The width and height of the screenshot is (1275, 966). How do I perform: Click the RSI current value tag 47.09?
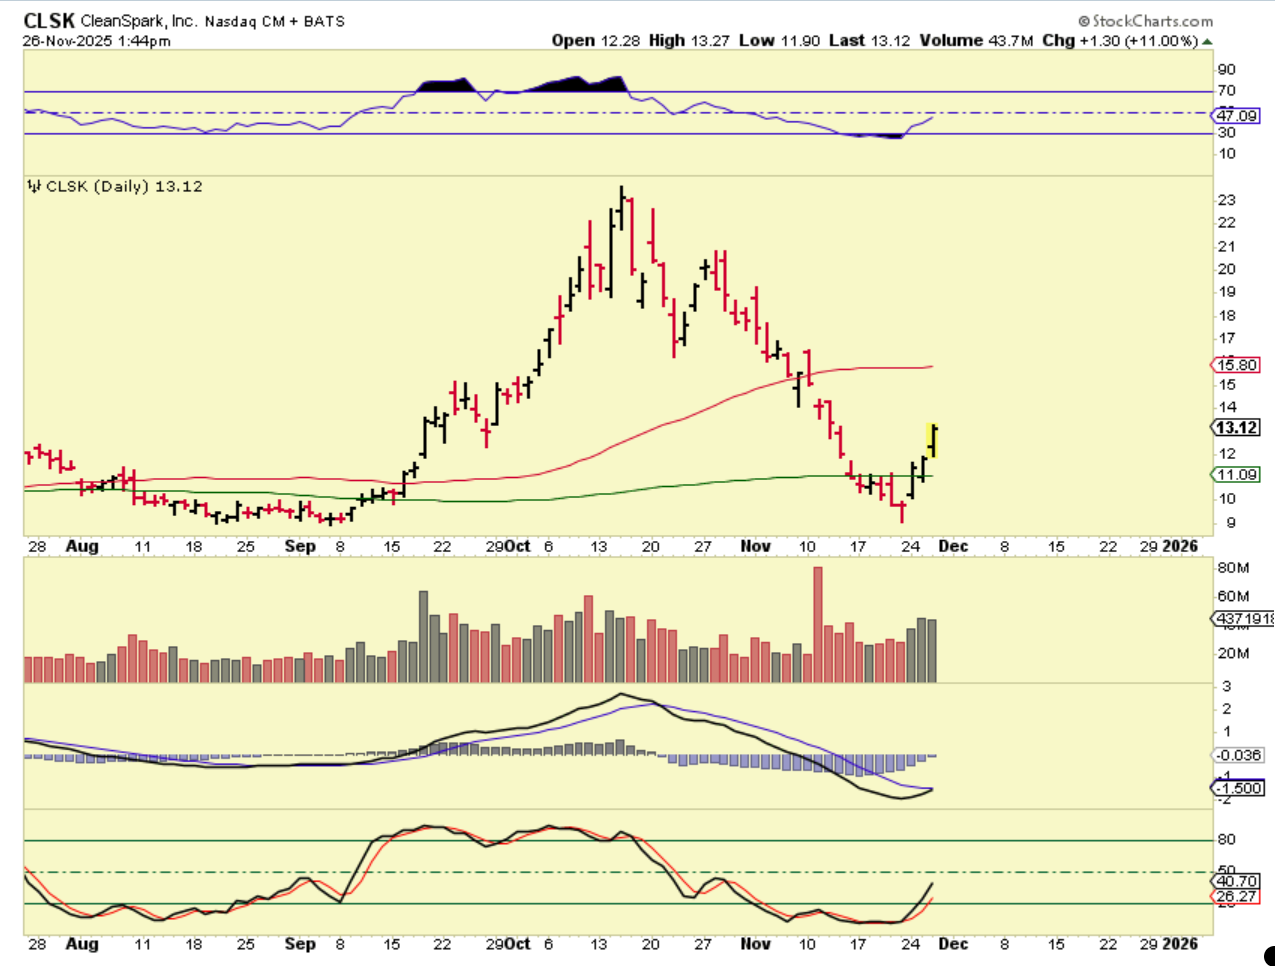[x=1236, y=116]
